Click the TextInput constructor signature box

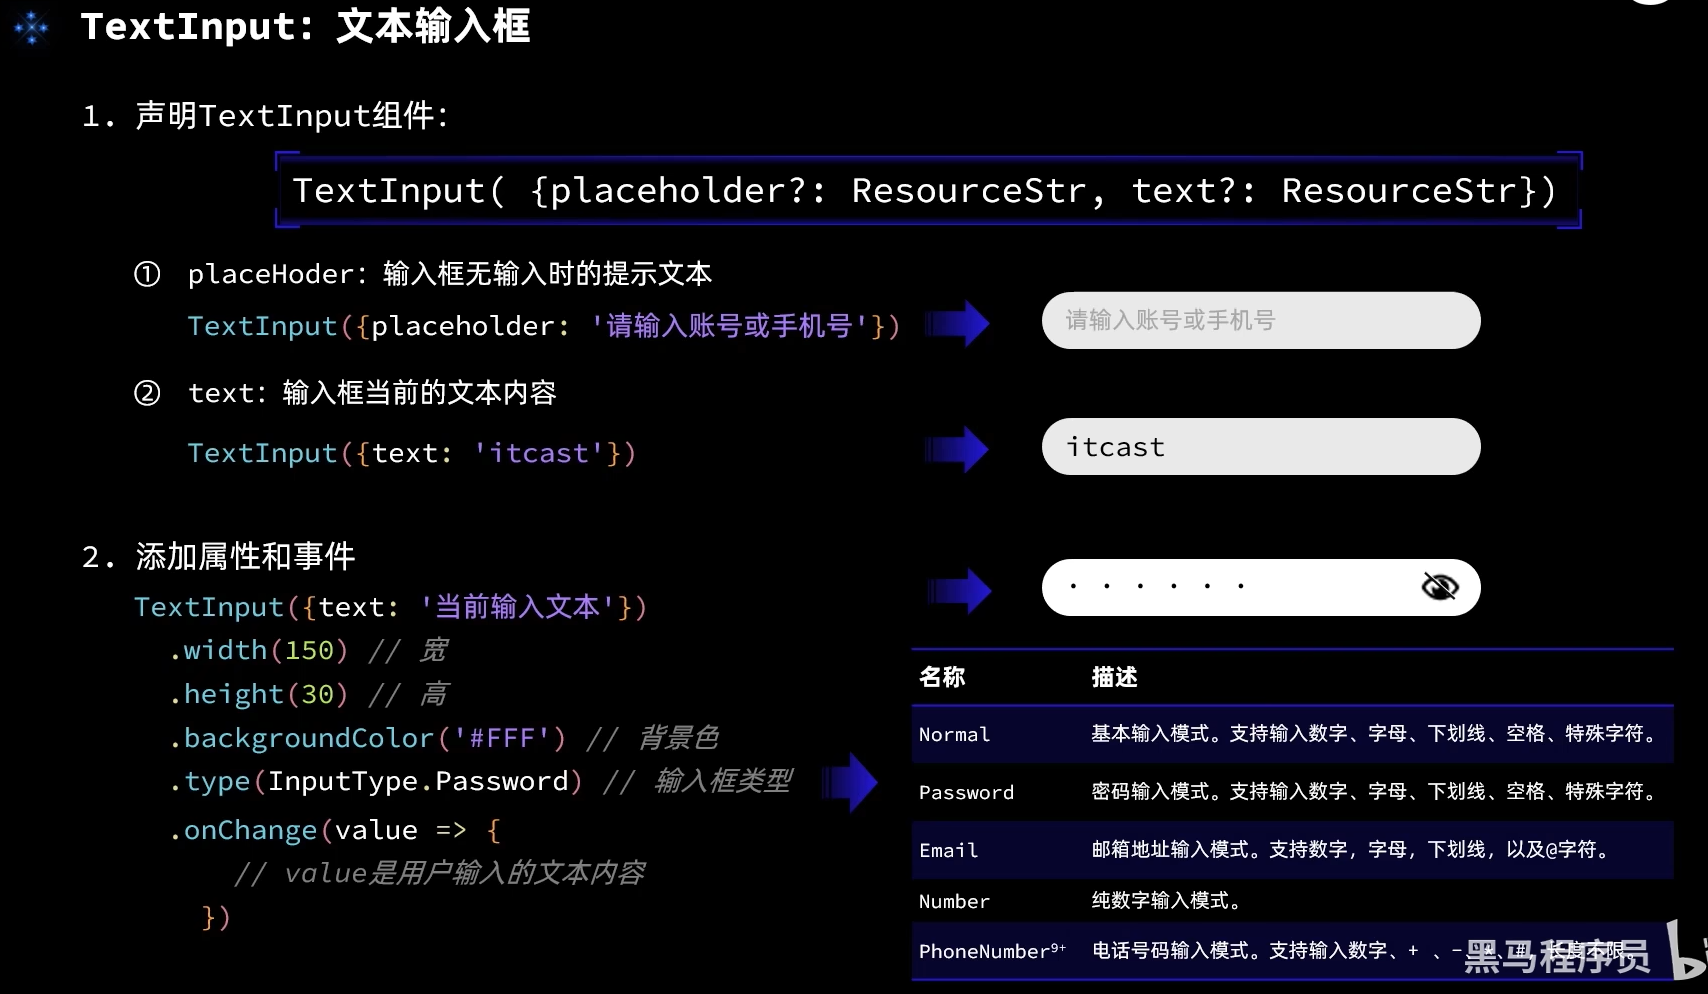click(x=927, y=190)
